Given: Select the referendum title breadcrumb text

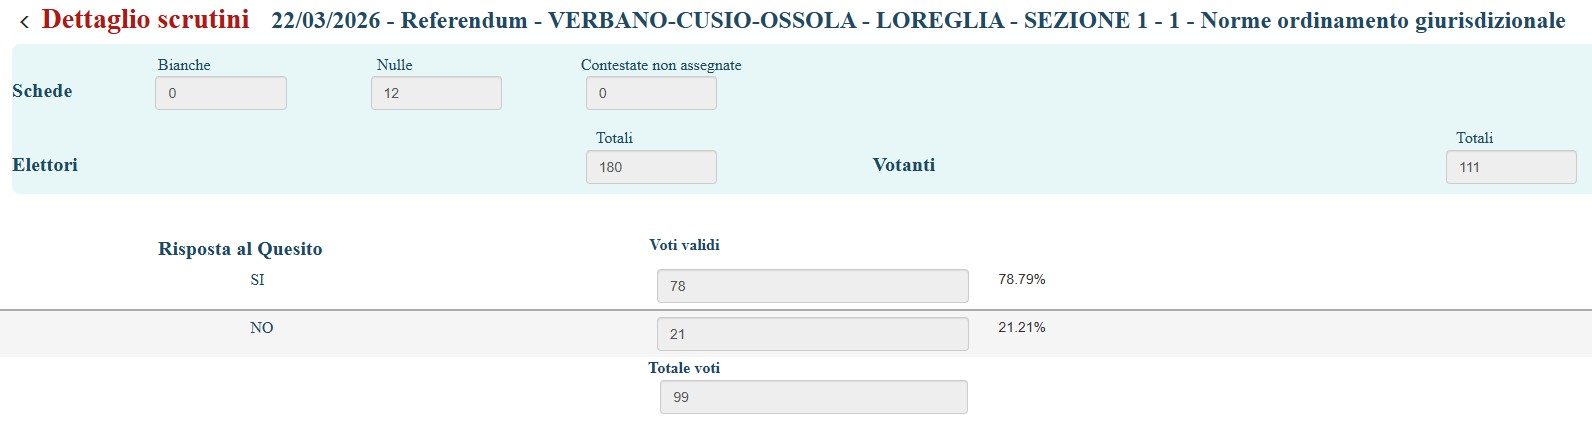Looking at the screenshot, I should pyautogui.click(x=917, y=21).
